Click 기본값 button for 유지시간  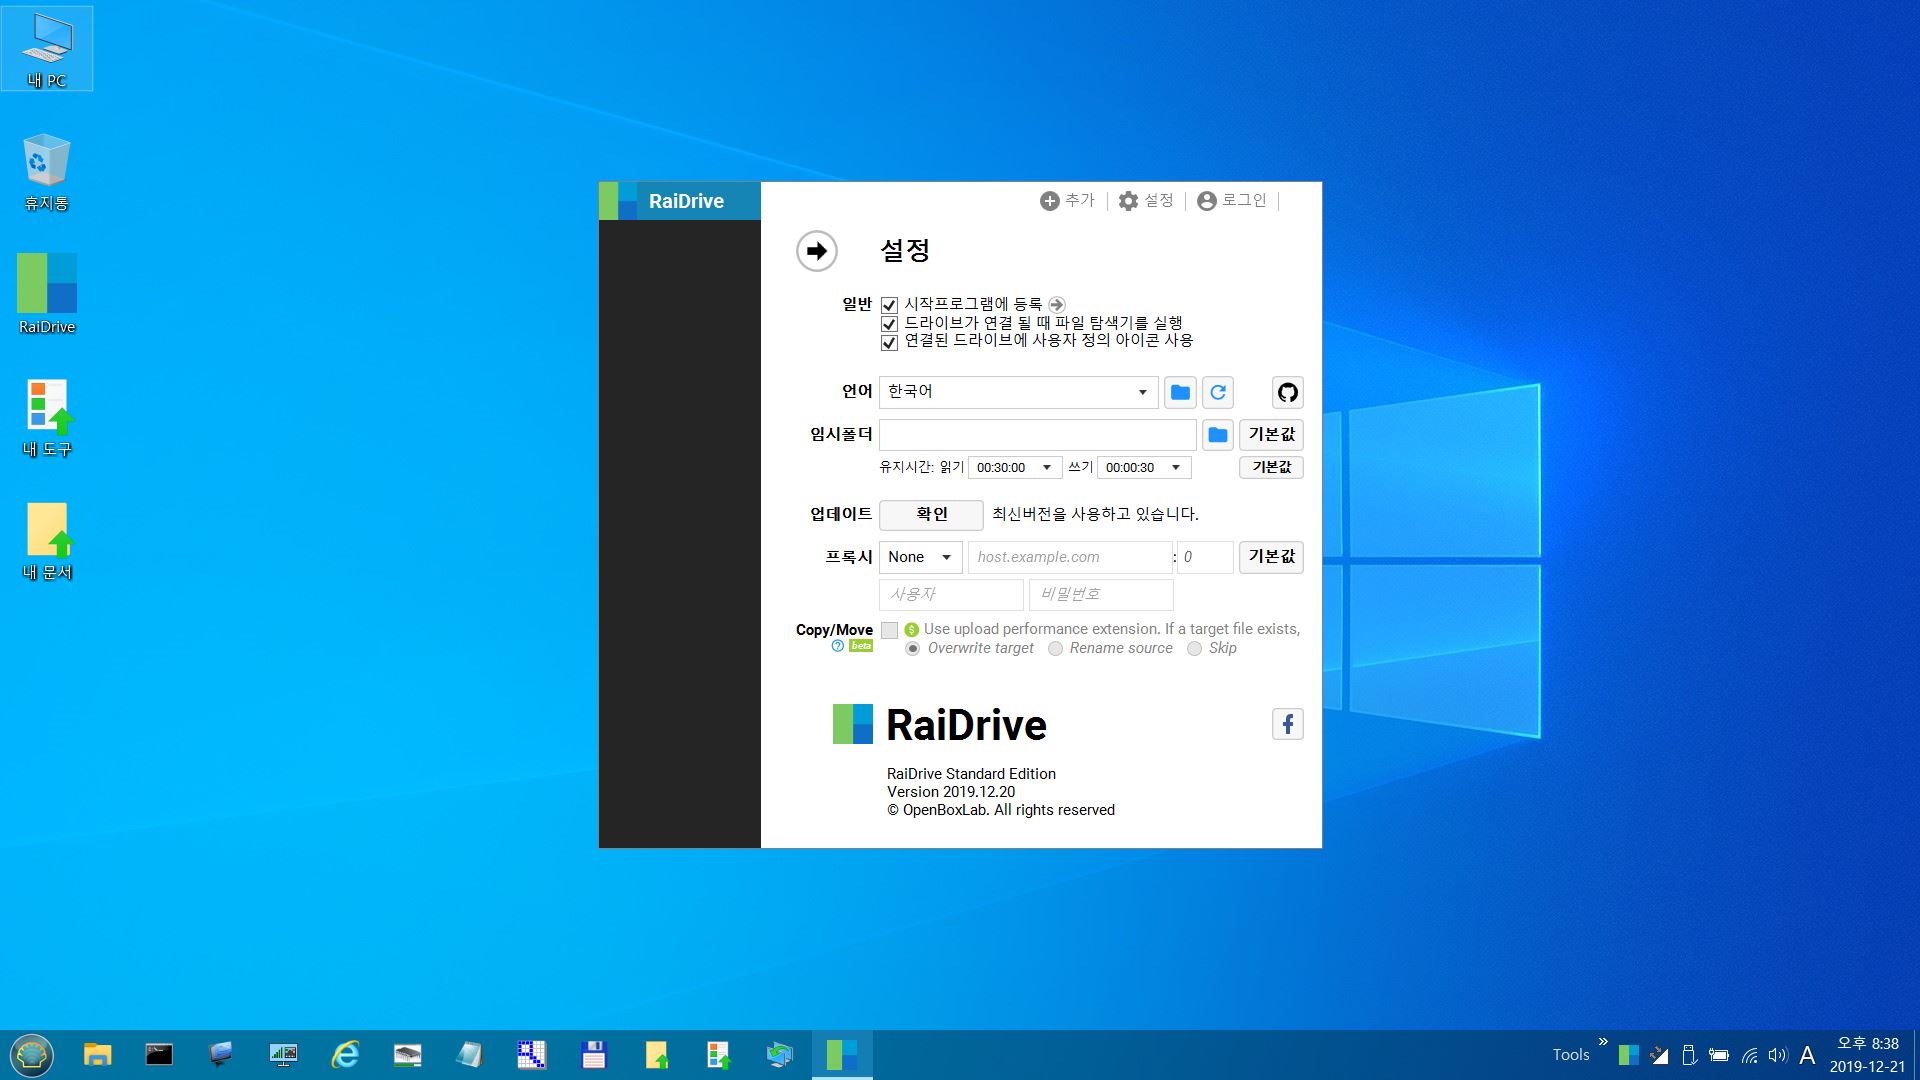point(1271,467)
